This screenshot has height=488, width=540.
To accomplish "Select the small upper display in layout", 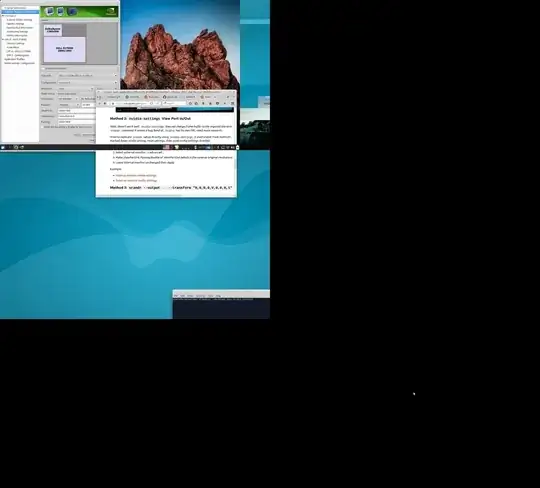I will click(53, 30).
